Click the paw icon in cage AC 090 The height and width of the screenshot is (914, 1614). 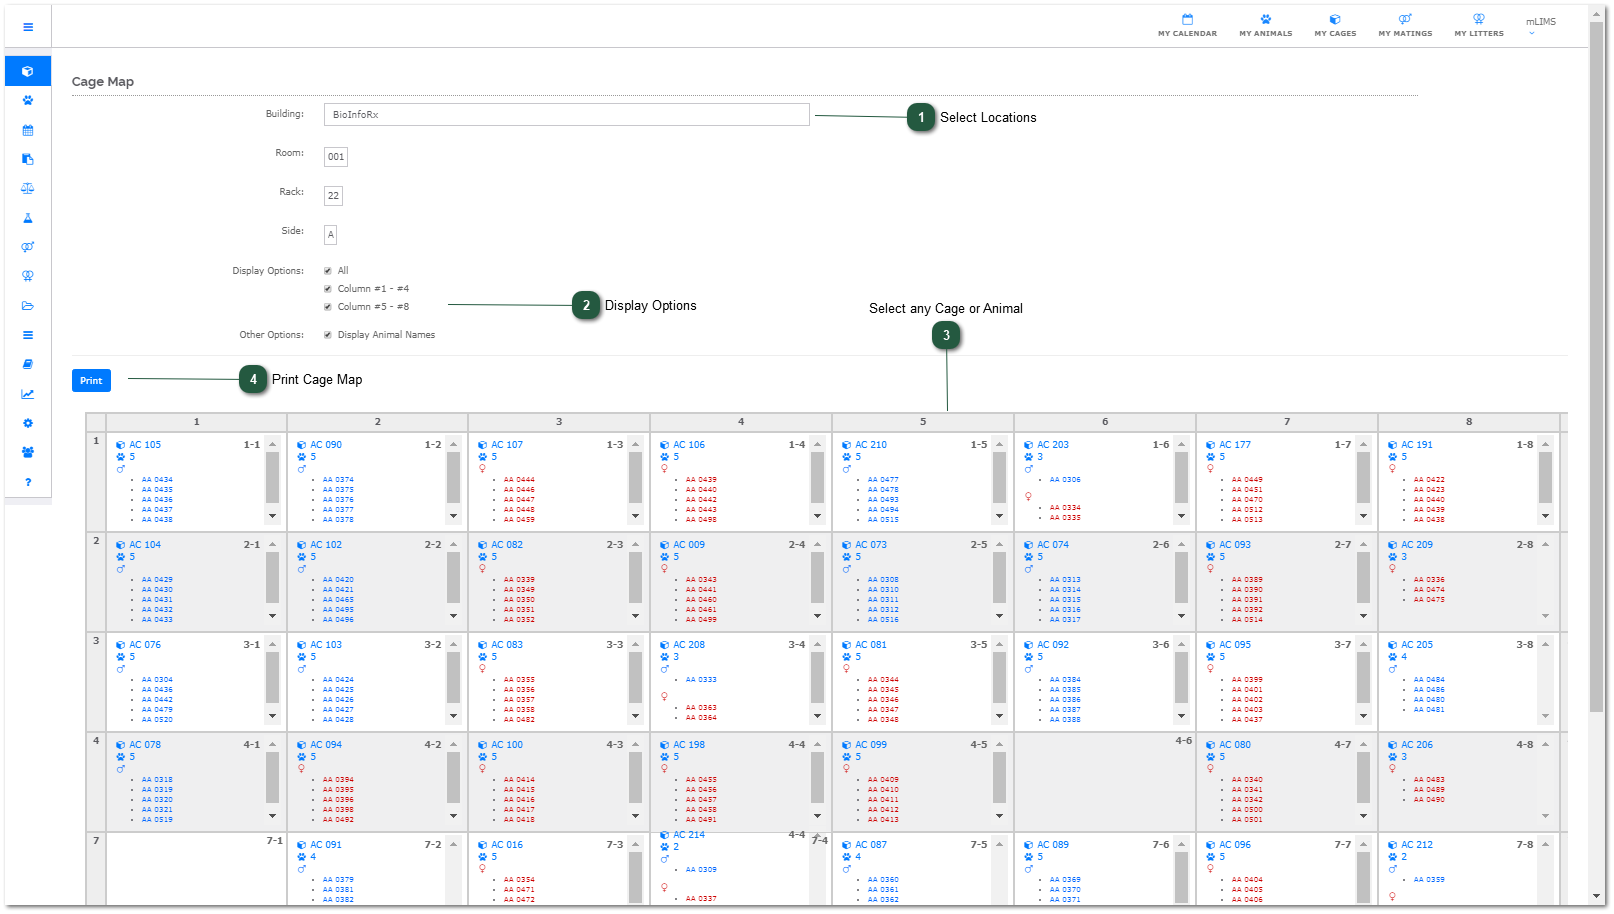click(x=302, y=457)
